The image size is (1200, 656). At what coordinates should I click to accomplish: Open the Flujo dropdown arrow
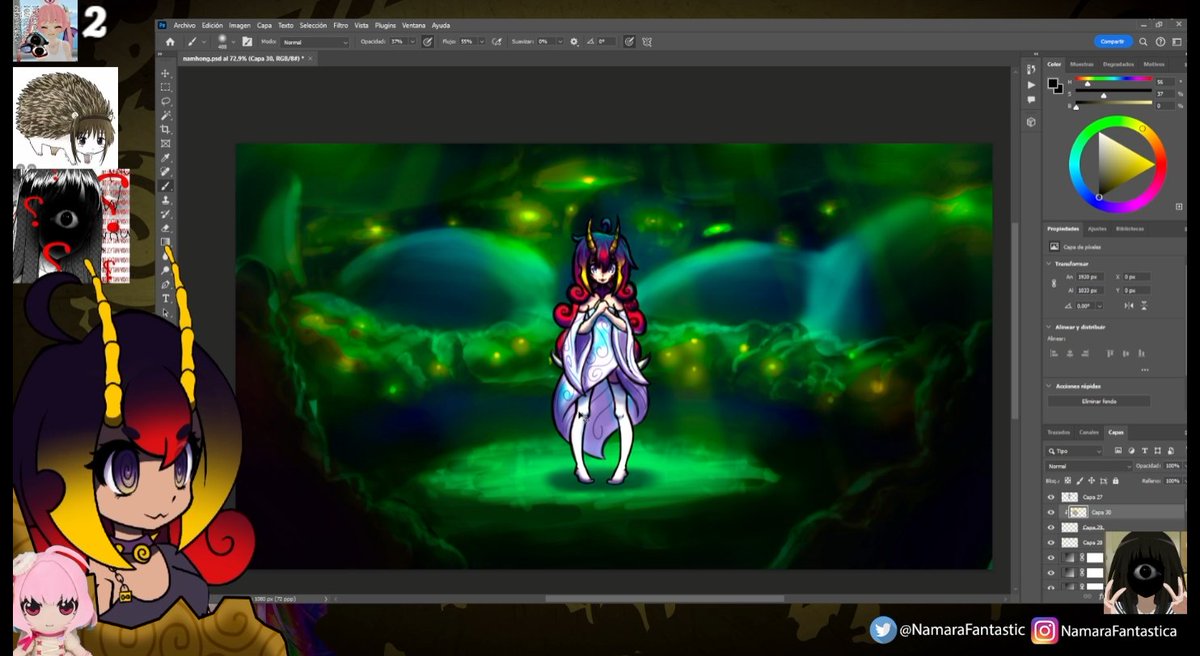pos(481,42)
